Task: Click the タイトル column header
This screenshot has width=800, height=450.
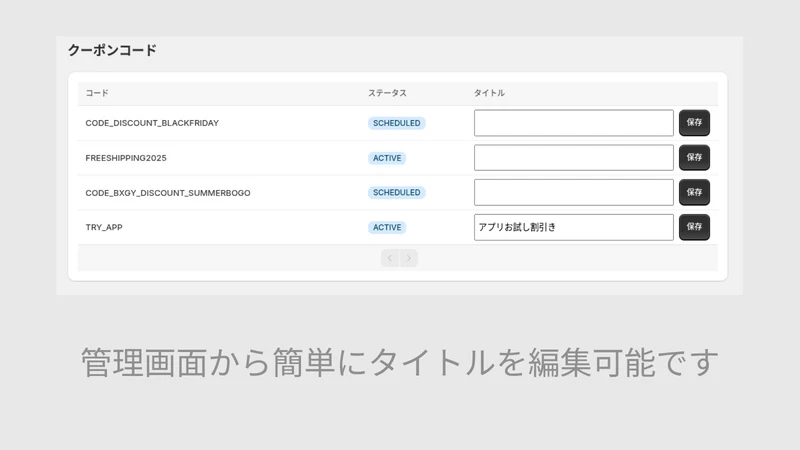Action: pyautogui.click(x=489, y=93)
